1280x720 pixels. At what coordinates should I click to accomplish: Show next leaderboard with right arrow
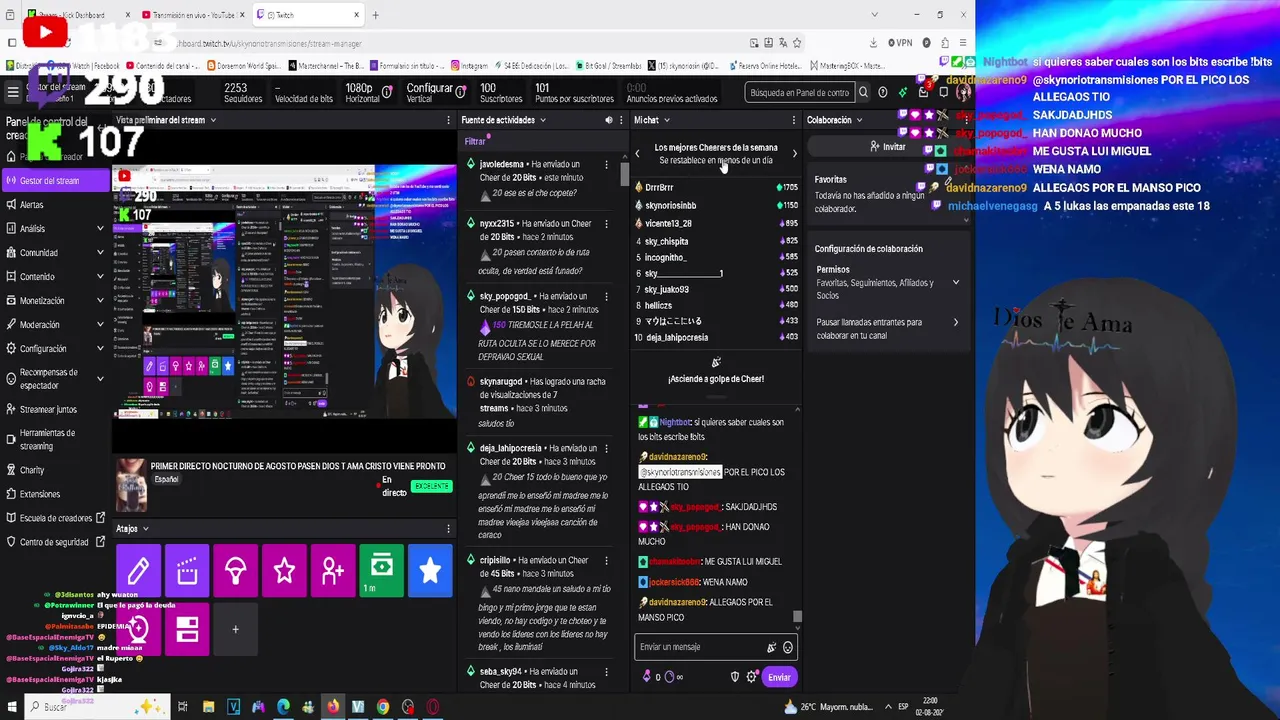pyautogui.click(x=795, y=154)
